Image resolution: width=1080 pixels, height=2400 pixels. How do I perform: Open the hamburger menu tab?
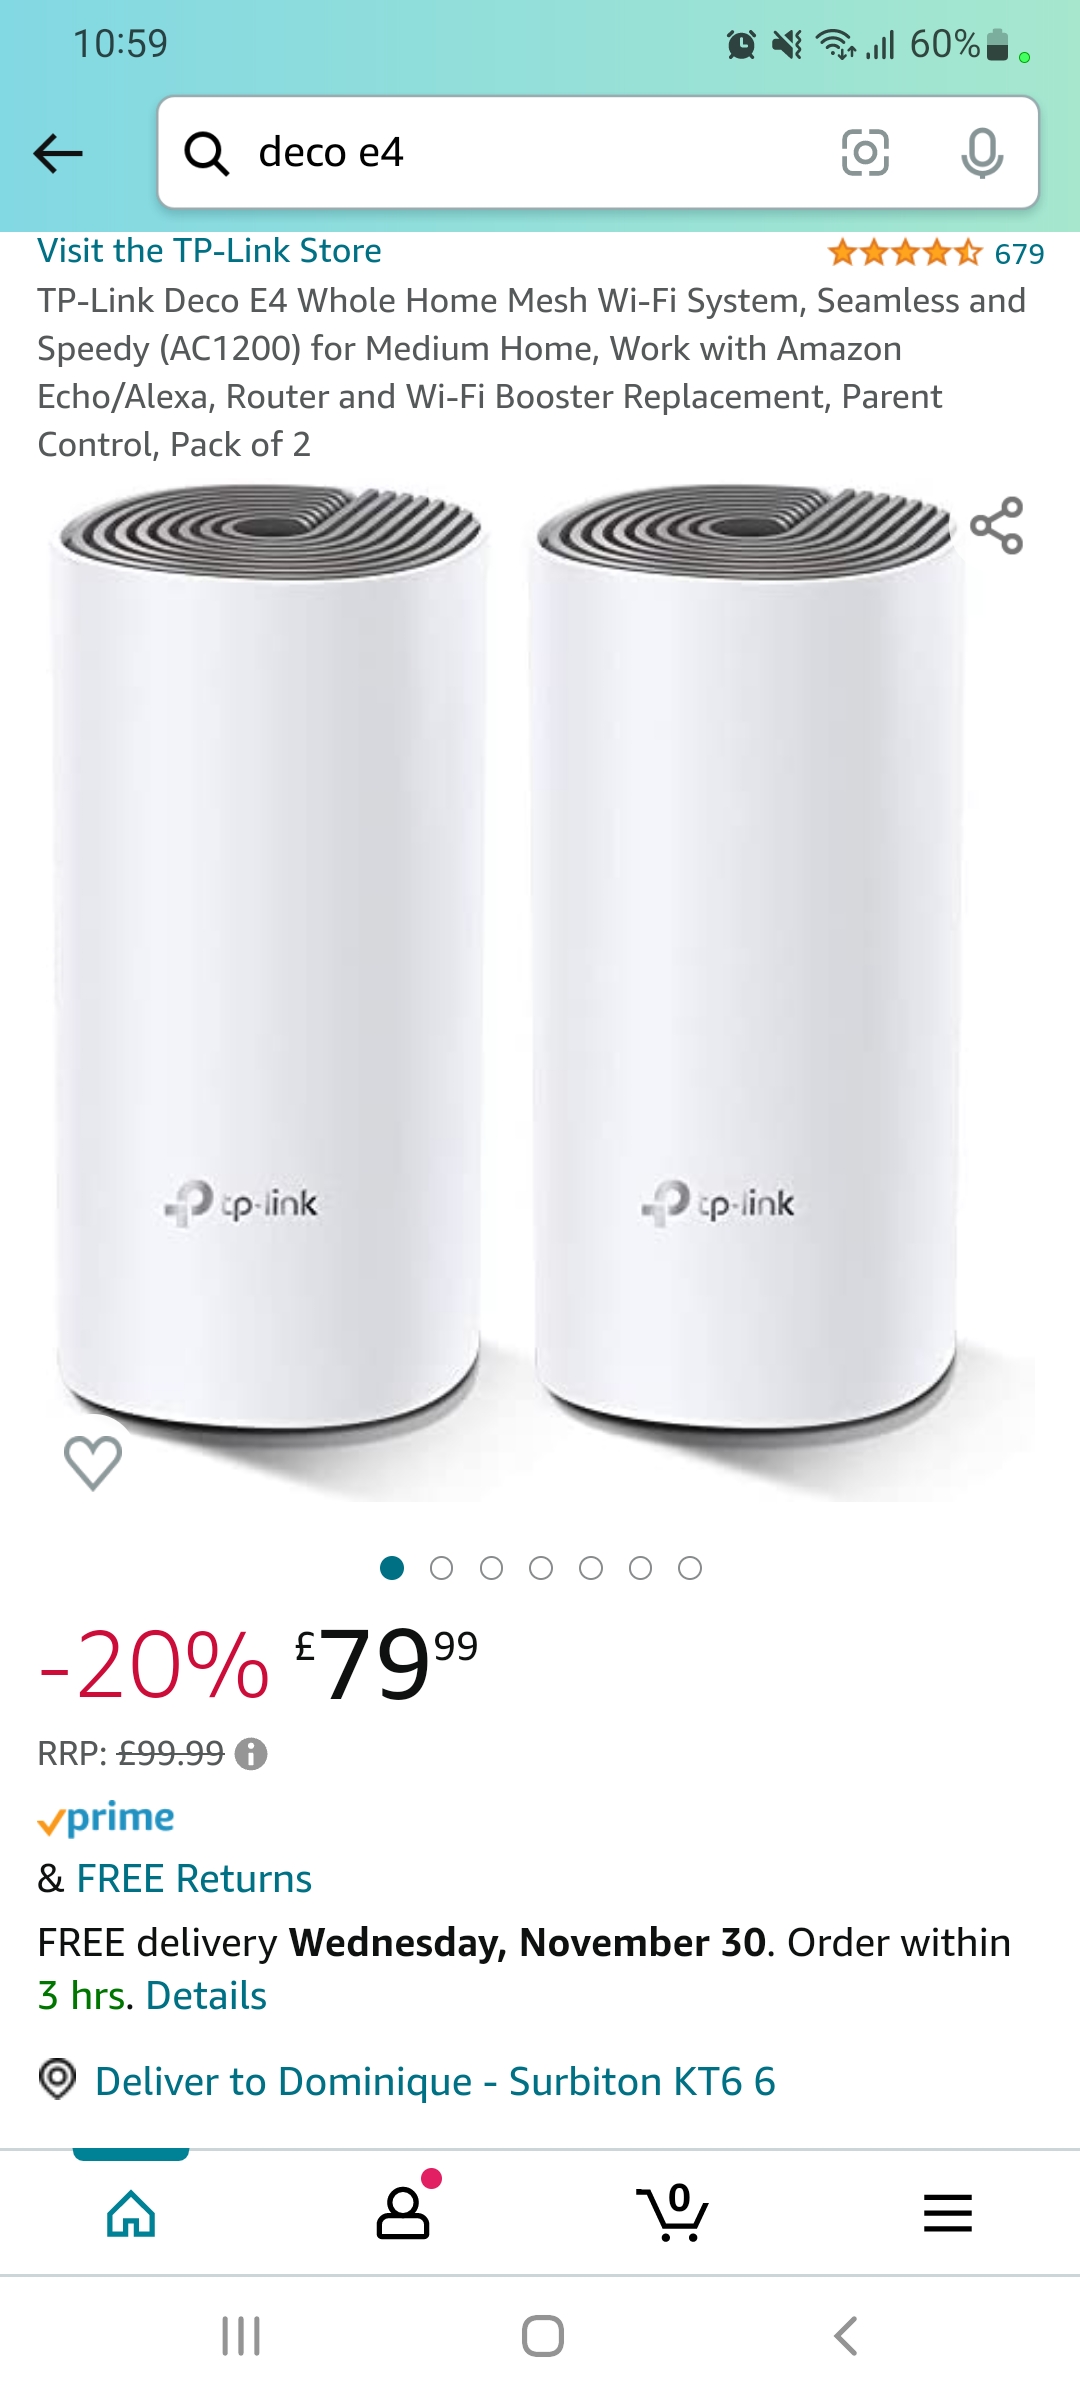(x=948, y=2212)
